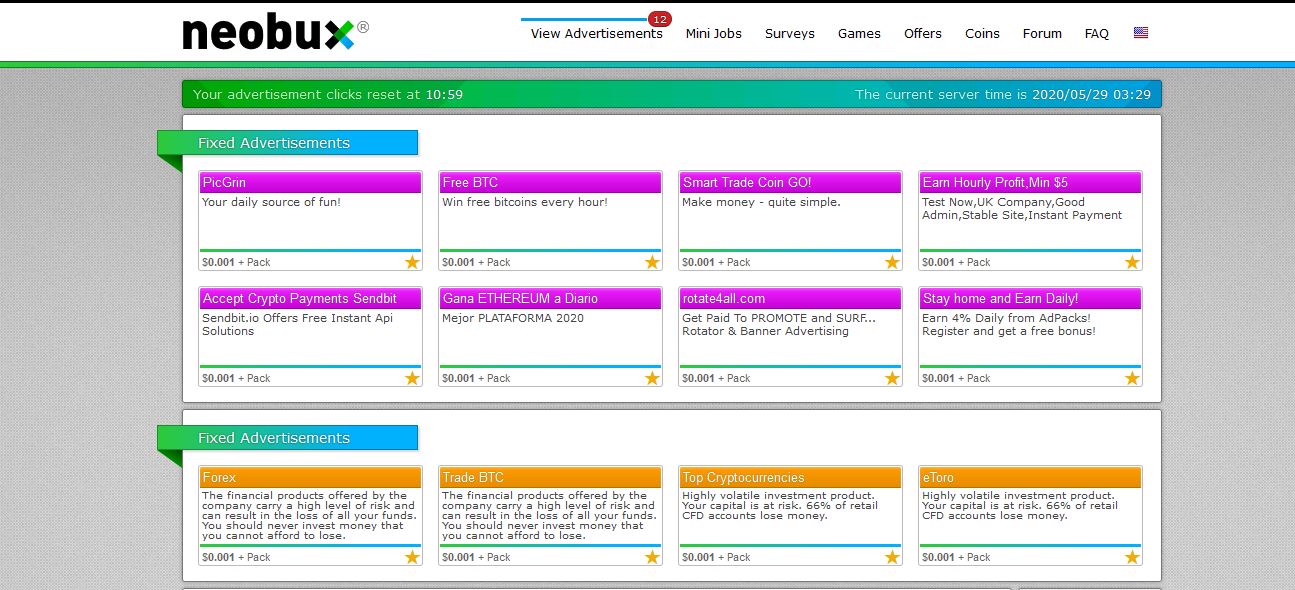Click text 'Get Paid To PROMOTE and SURF...'
Viewport: 1295px width, 590px height.
(x=779, y=318)
